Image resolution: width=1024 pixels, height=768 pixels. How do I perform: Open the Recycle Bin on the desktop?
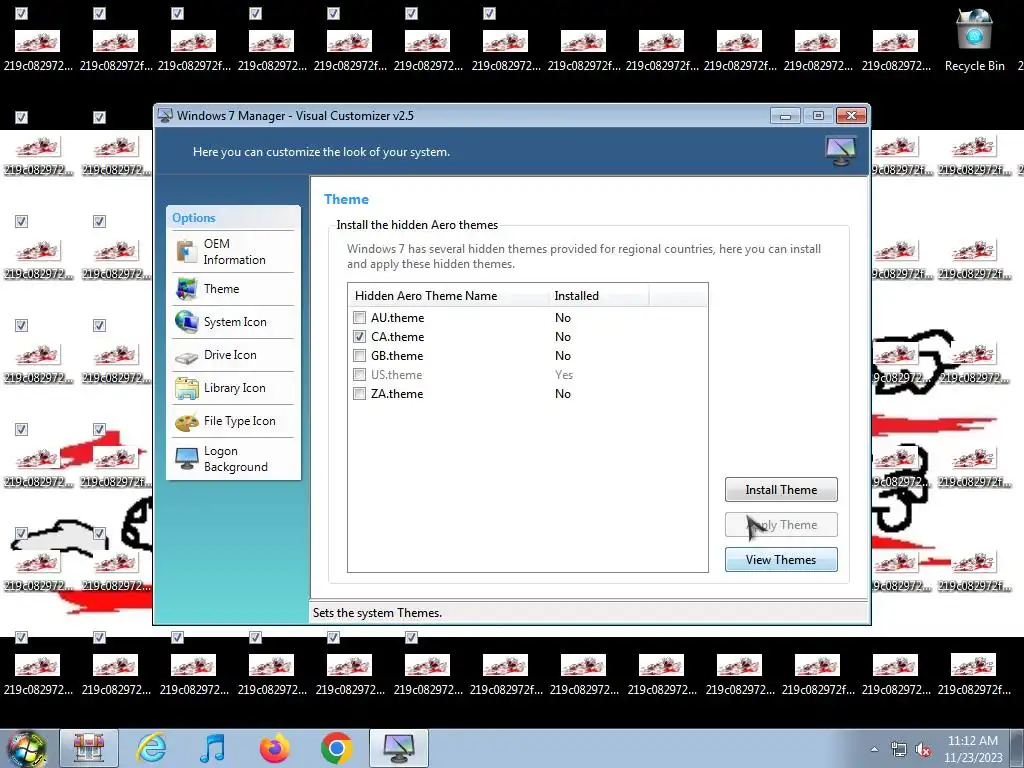tap(974, 40)
